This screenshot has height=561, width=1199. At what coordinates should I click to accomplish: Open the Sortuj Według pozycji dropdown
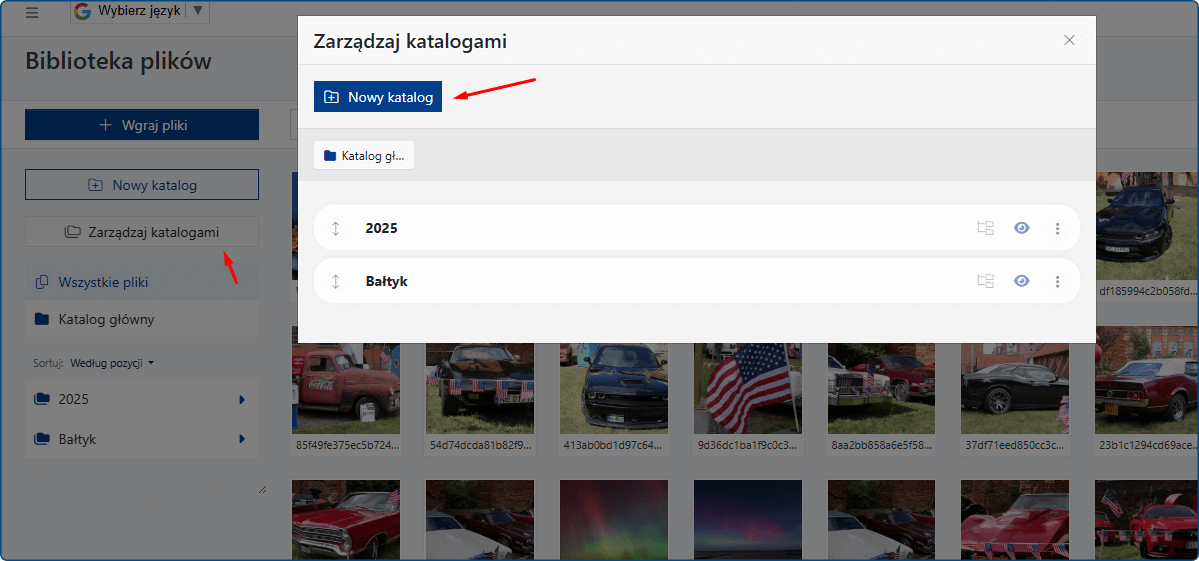point(110,363)
